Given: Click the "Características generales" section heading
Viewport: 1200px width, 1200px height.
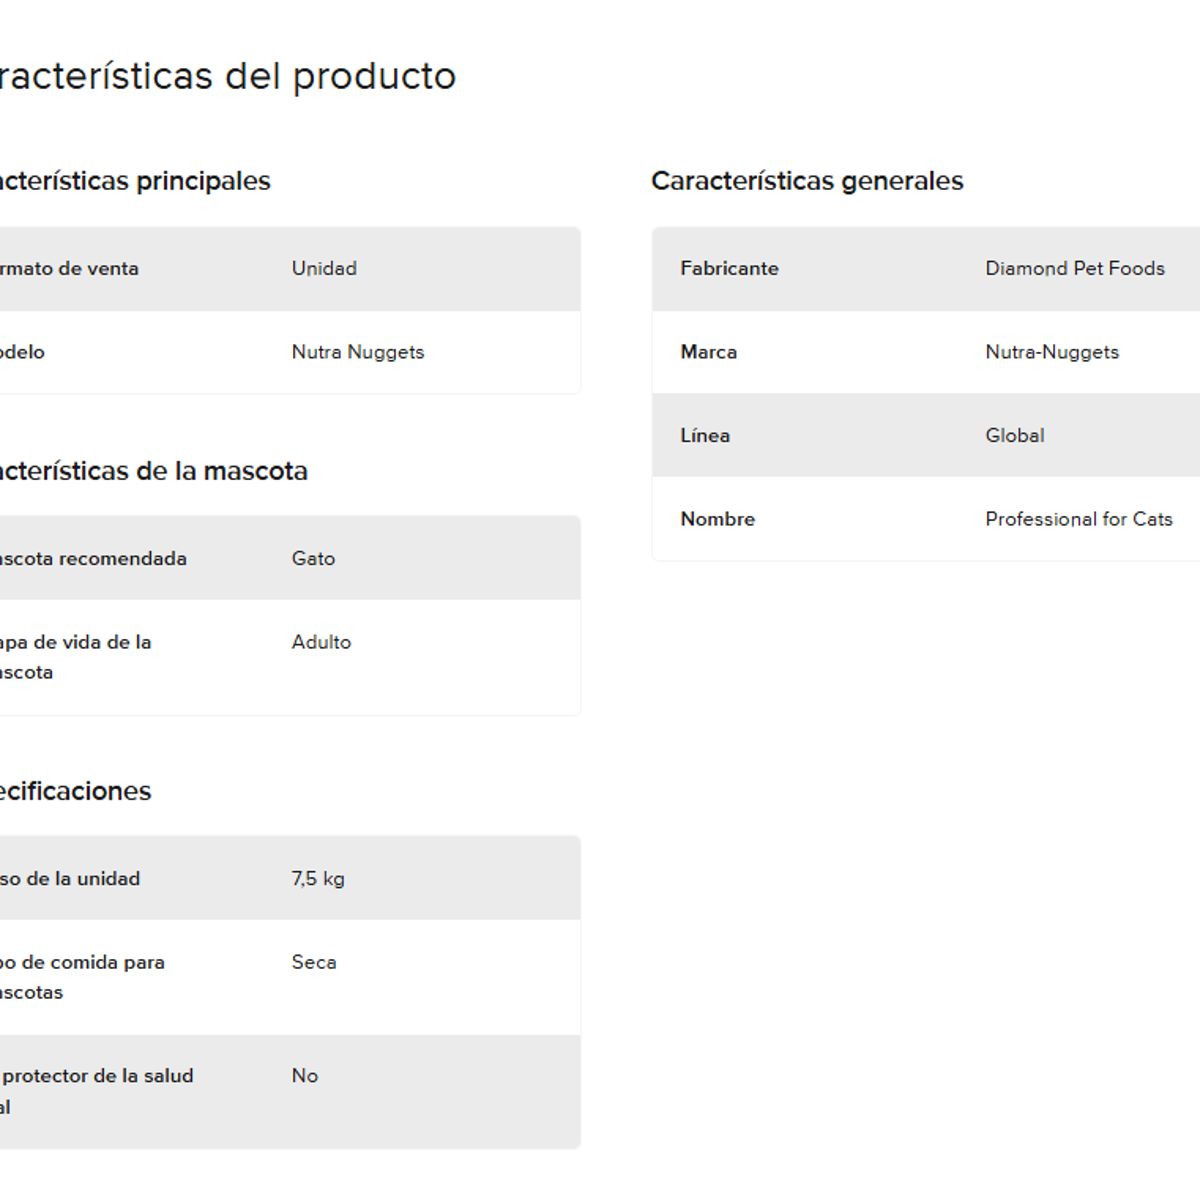Looking at the screenshot, I should tap(807, 181).
